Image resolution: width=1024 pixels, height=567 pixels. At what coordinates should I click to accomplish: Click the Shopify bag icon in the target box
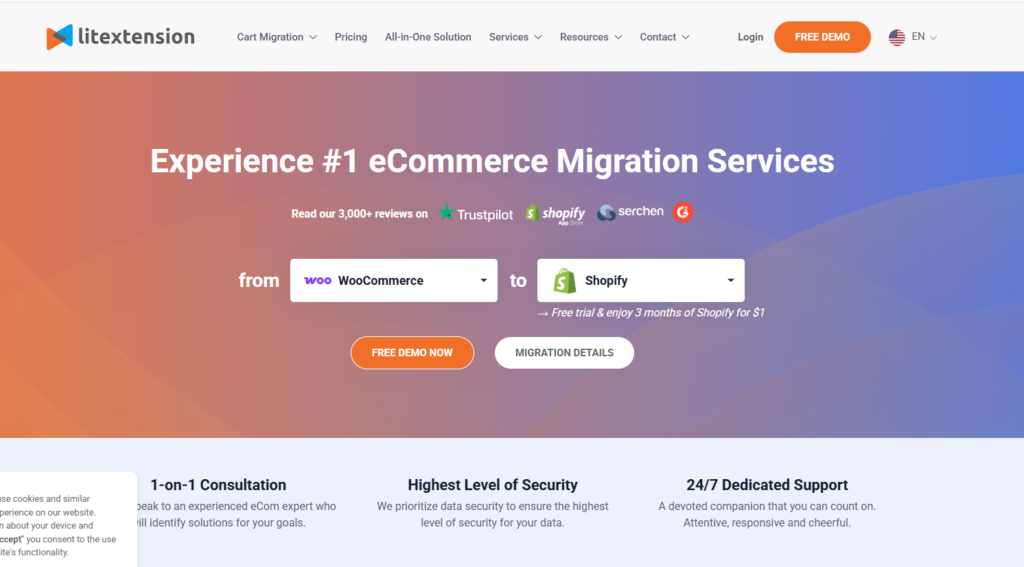[564, 281]
